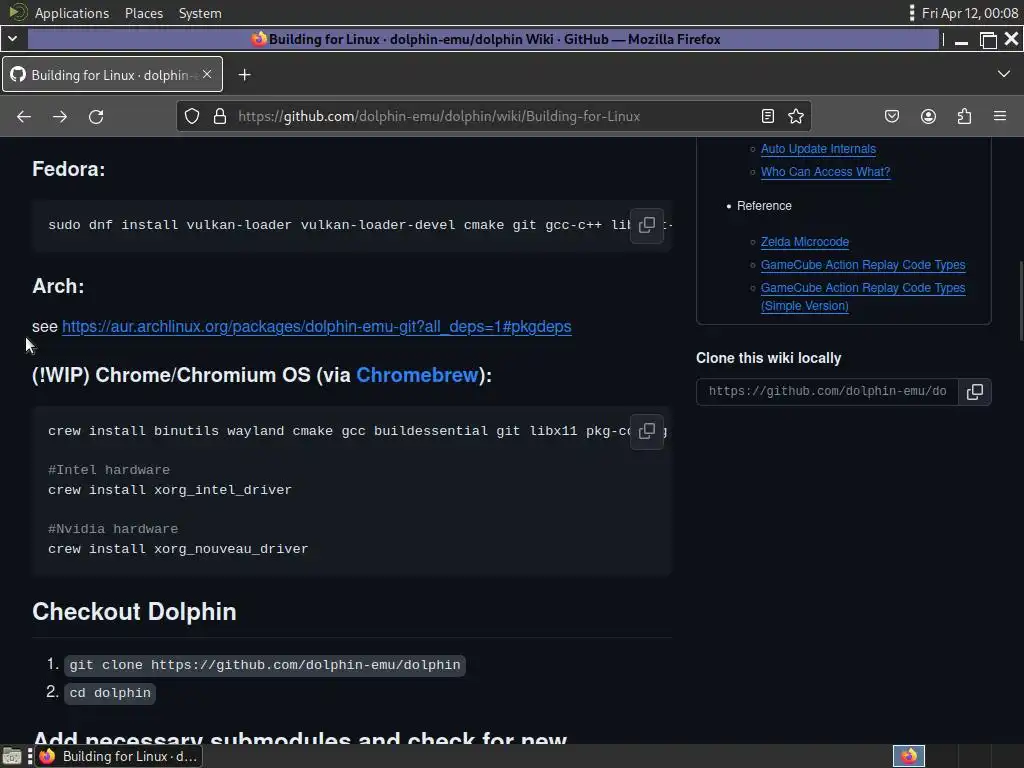Open Who Can Access What? page
1024x768 pixels.
pos(825,172)
